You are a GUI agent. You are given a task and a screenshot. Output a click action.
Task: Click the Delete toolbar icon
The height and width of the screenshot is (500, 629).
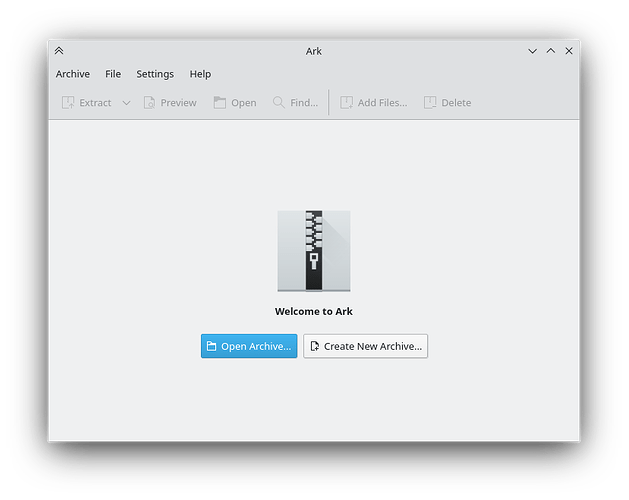click(x=430, y=103)
